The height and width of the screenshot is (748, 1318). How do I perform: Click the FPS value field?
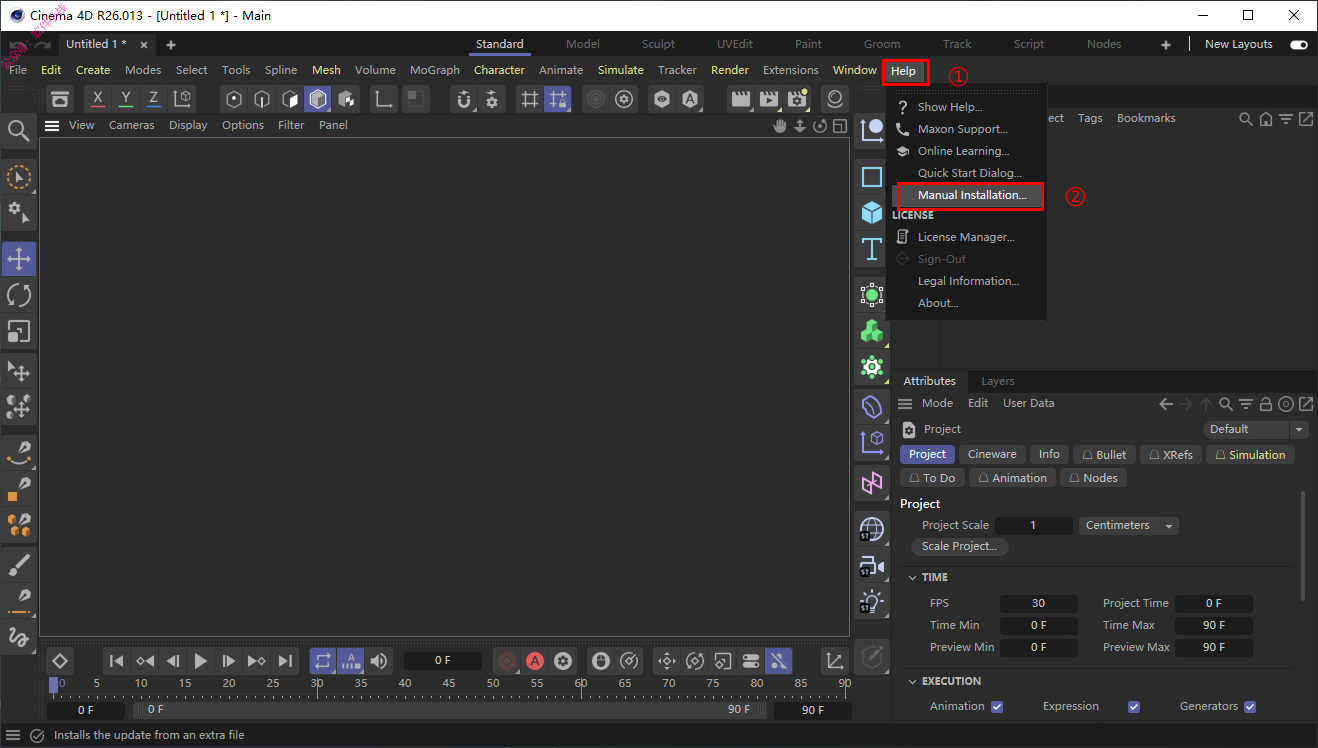[x=1038, y=603]
